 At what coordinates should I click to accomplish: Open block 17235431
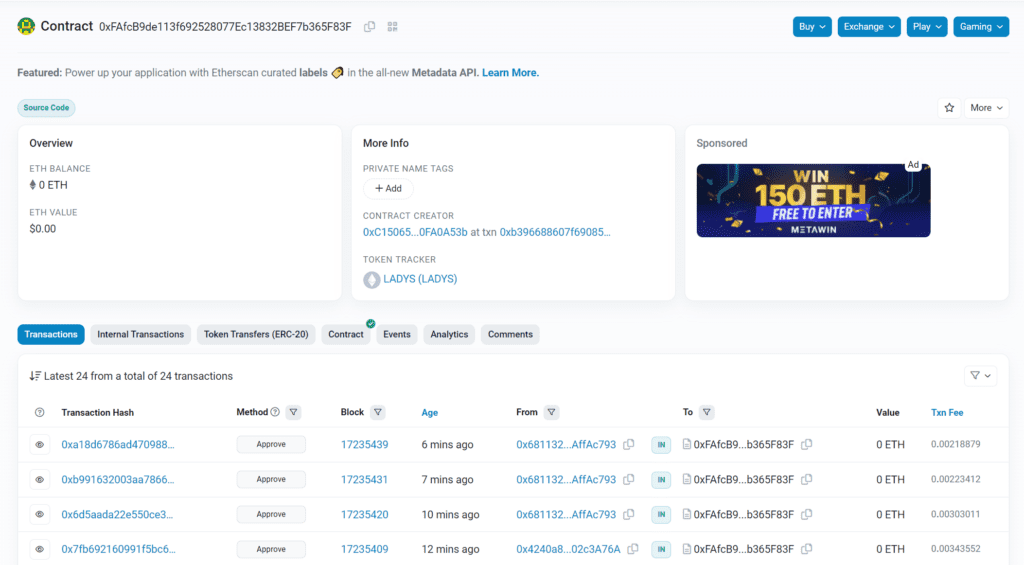click(x=364, y=479)
